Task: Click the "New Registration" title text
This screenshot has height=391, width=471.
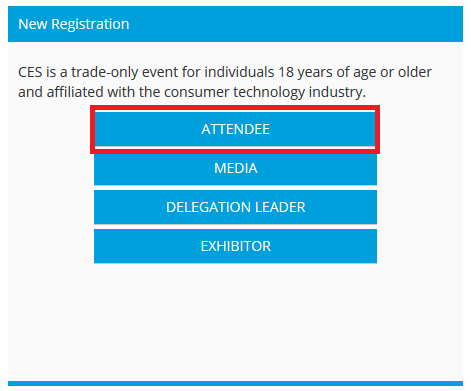Action: [74, 24]
